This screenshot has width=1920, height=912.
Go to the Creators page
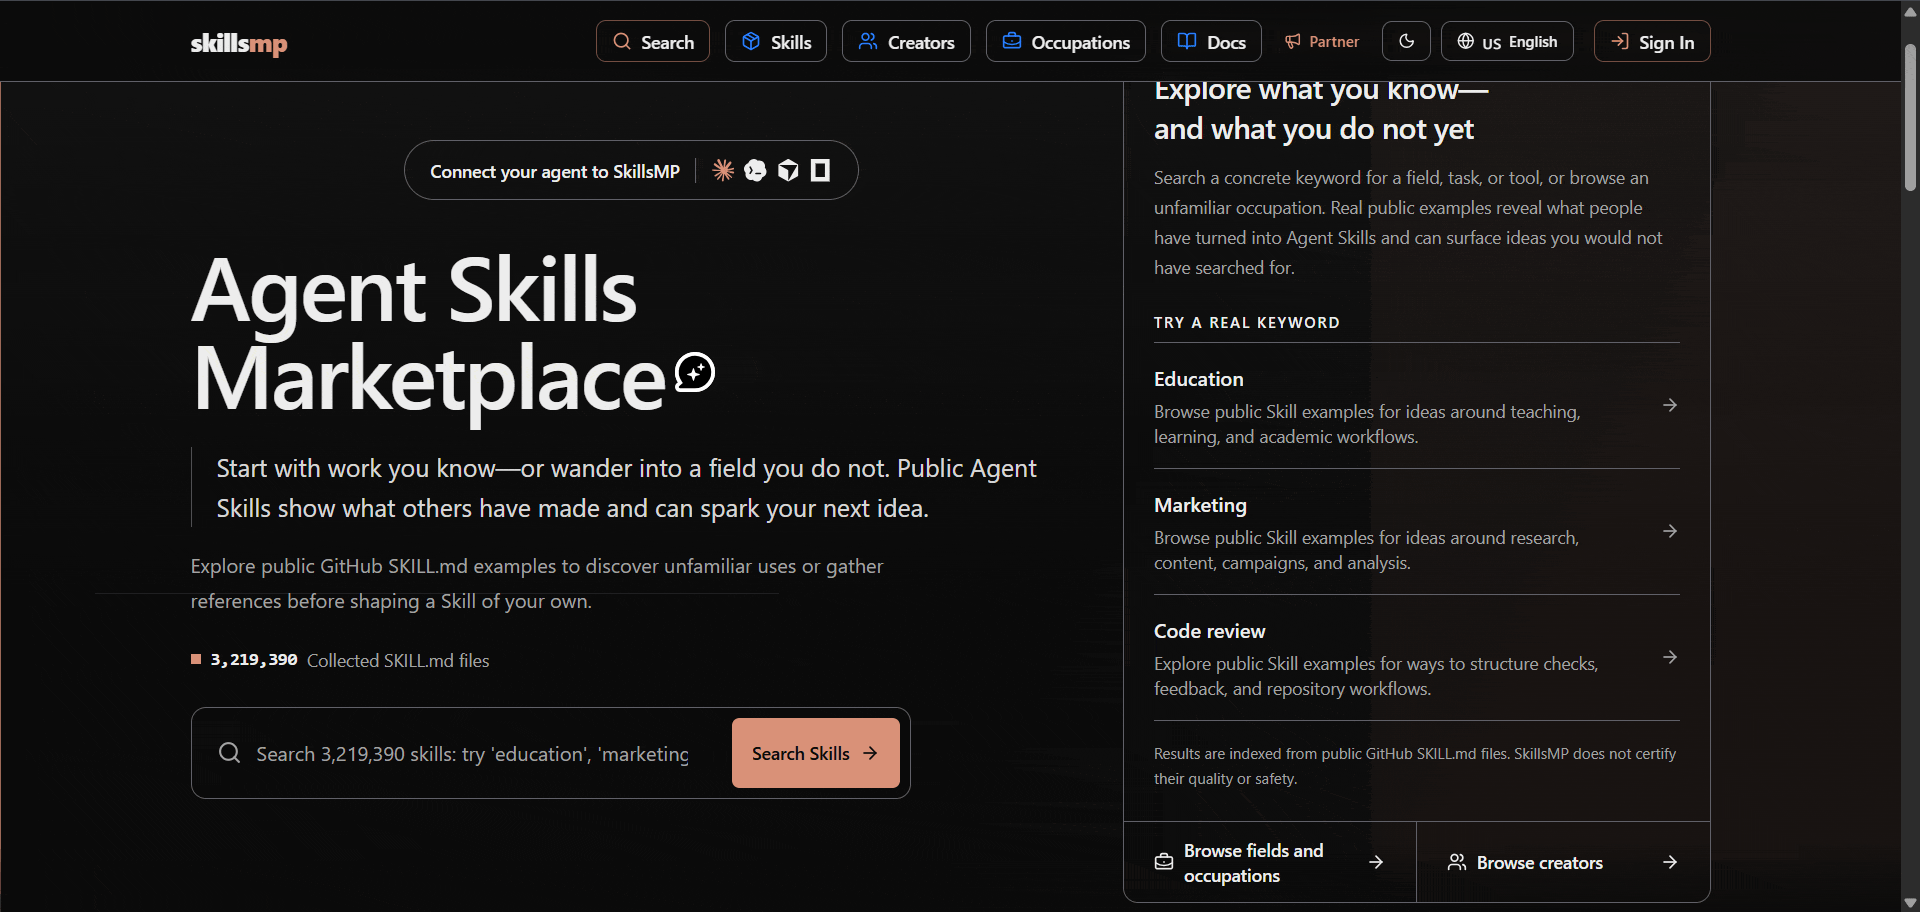click(x=906, y=42)
